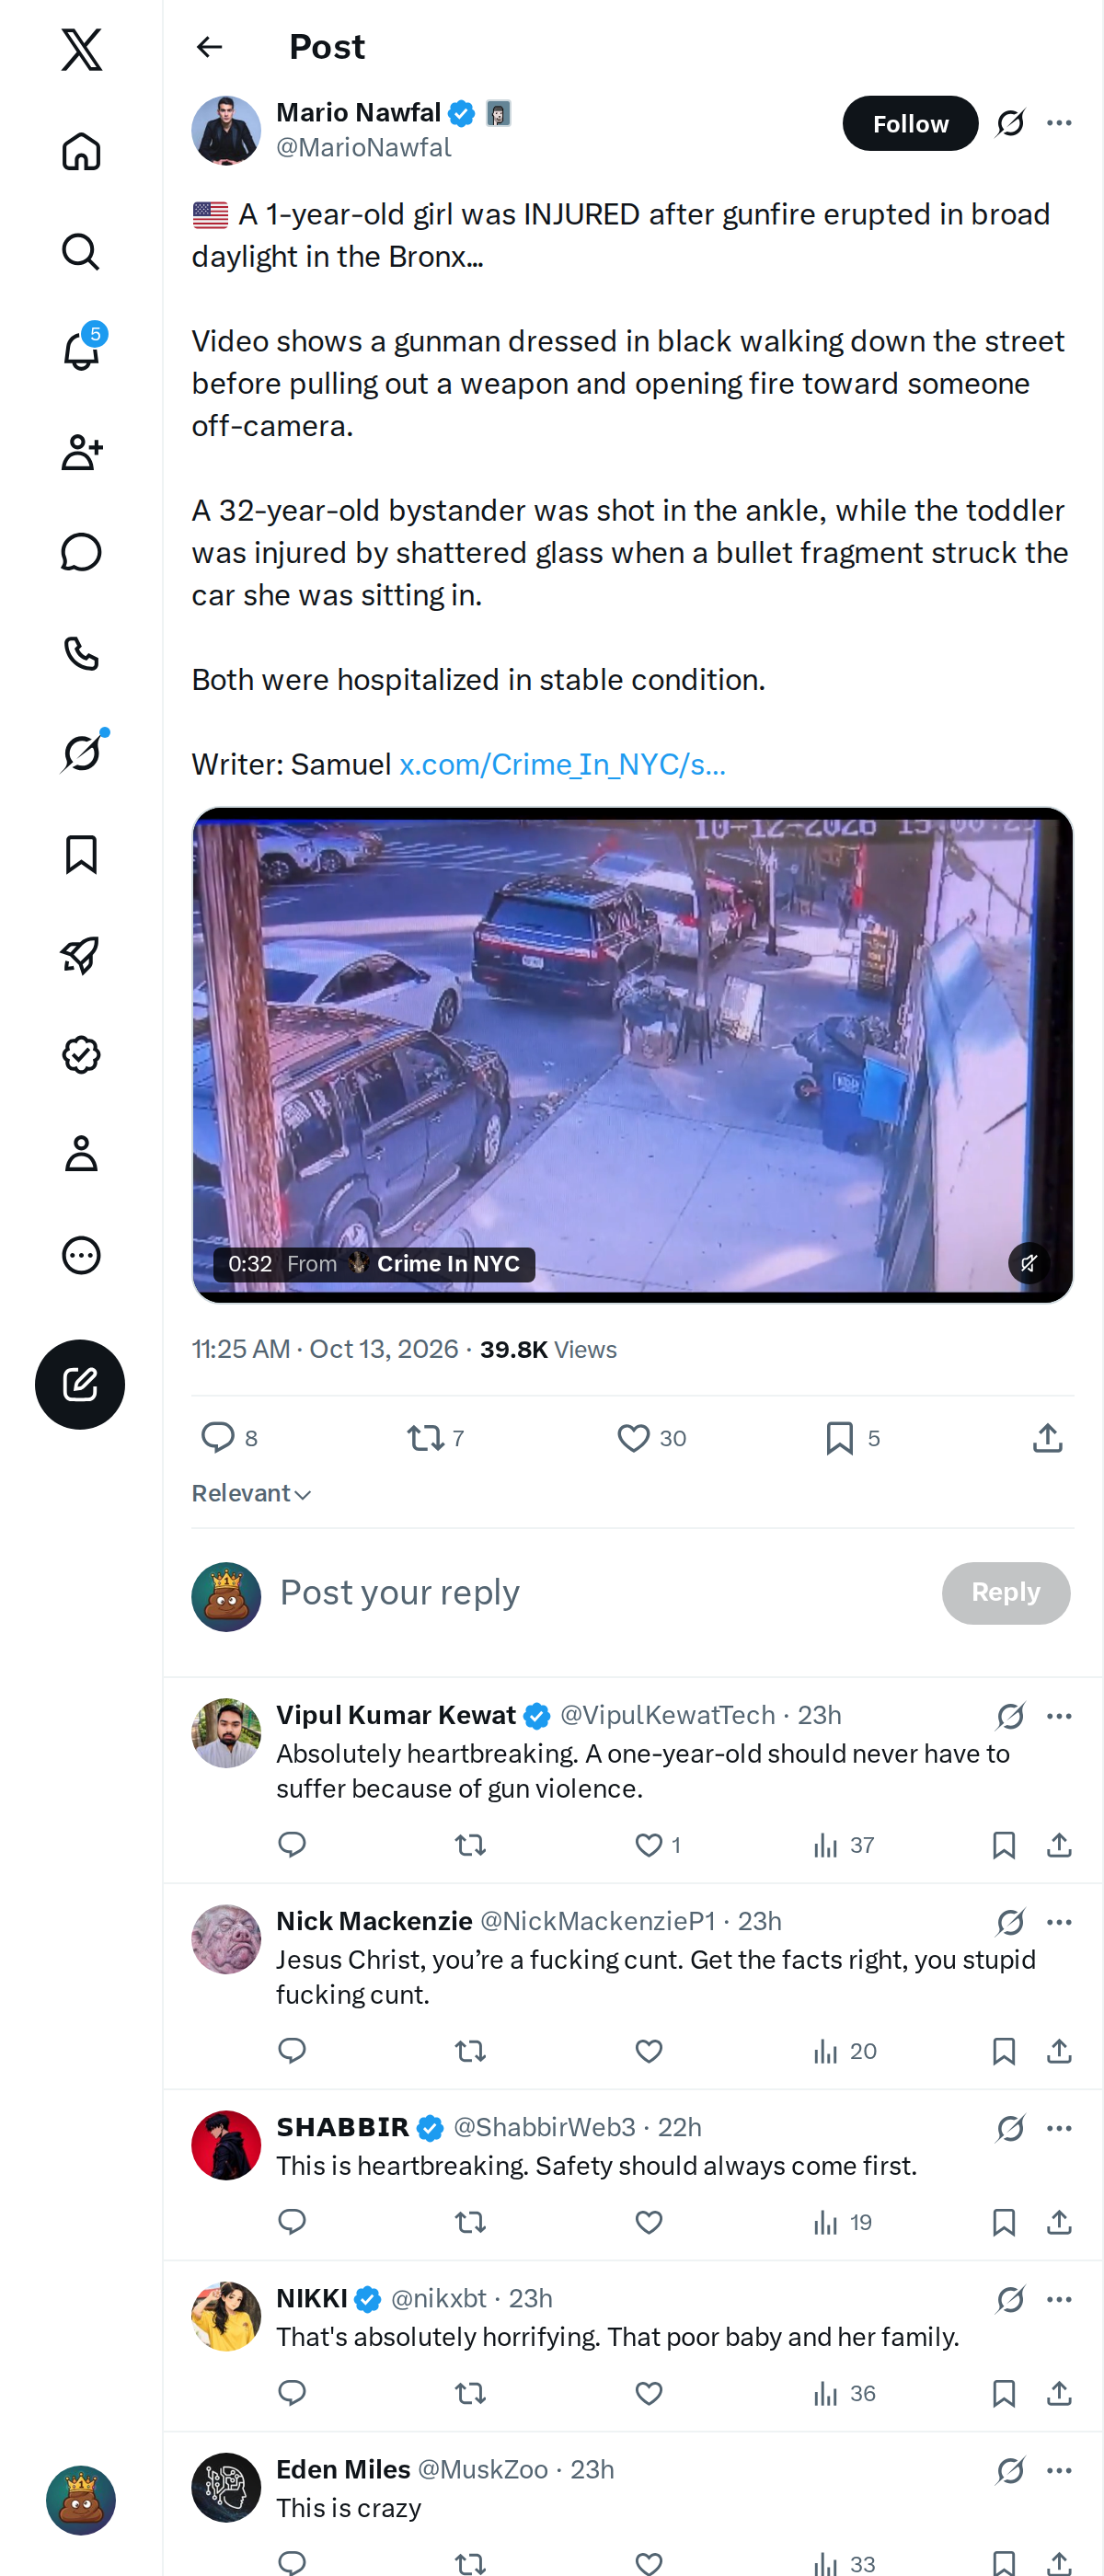The image size is (1104, 2576).
Task: Open the More circle menu in sidebar
Action: tap(81, 1255)
